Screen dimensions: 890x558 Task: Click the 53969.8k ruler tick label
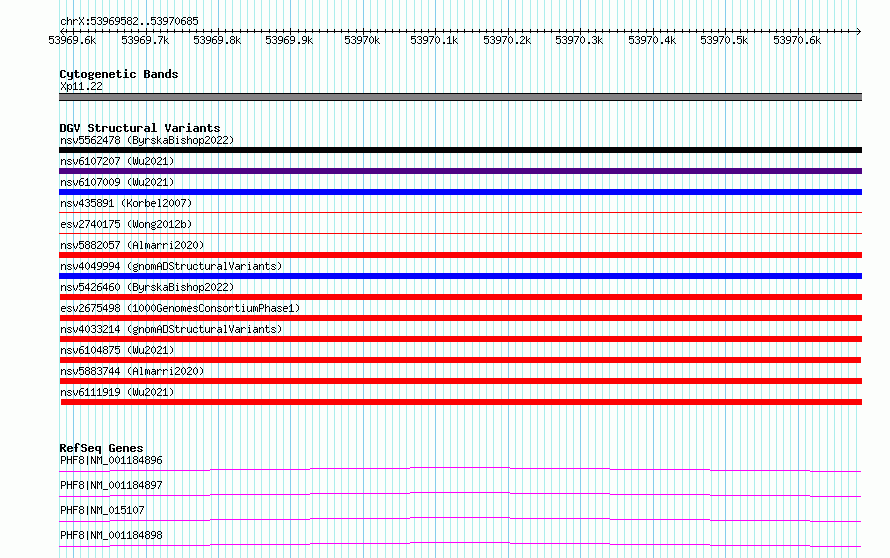tap(217, 40)
